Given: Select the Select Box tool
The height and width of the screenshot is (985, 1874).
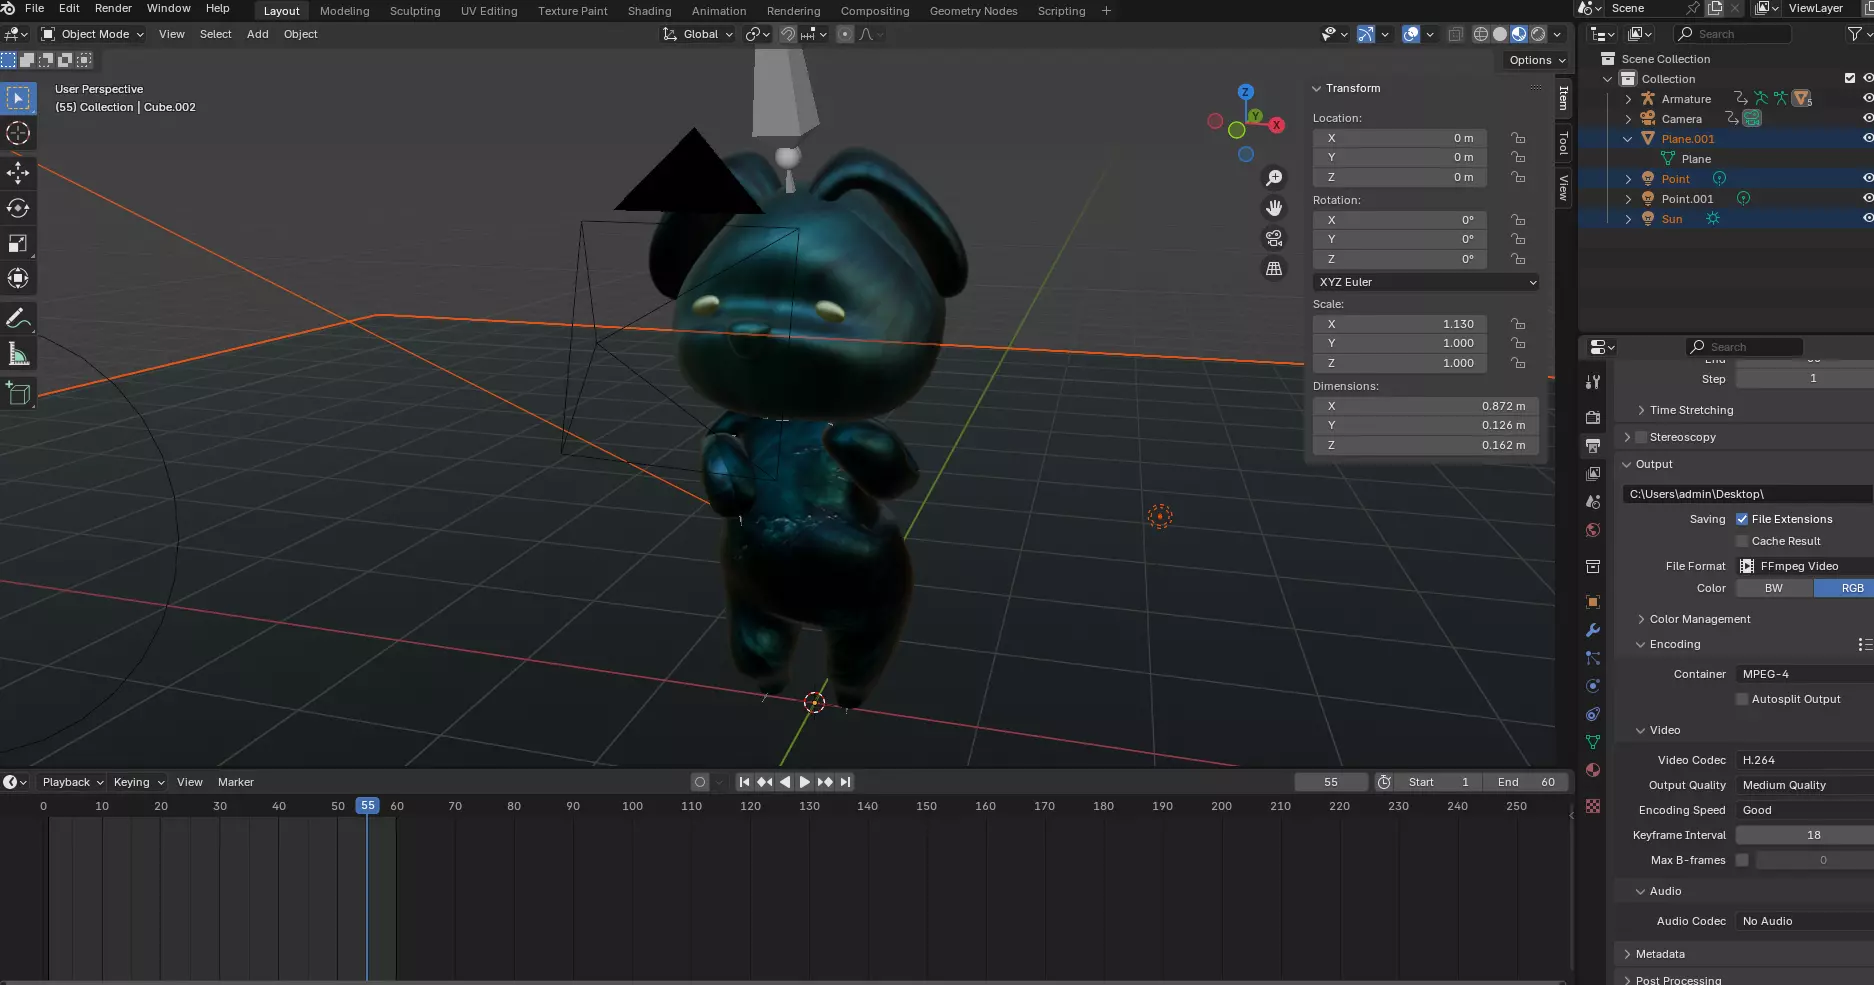Looking at the screenshot, I should (x=18, y=98).
